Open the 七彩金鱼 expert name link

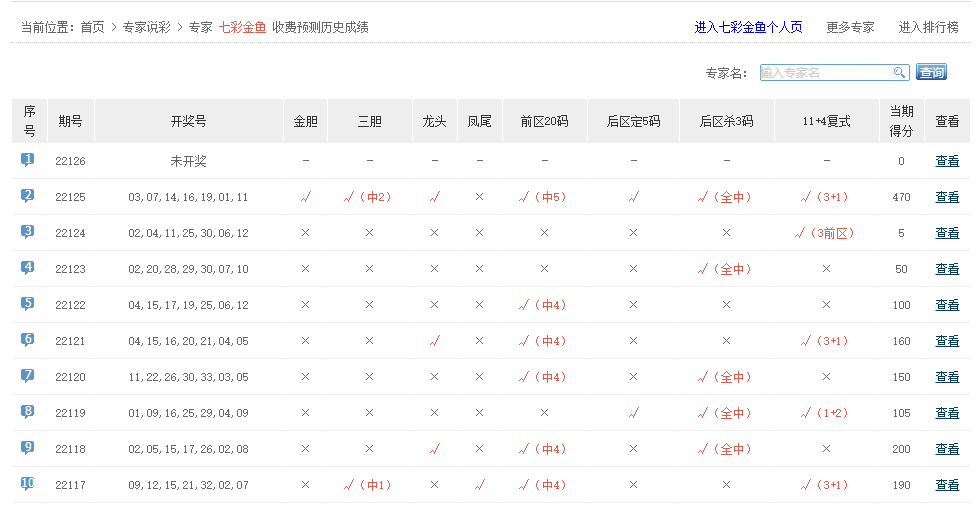(x=242, y=27)
